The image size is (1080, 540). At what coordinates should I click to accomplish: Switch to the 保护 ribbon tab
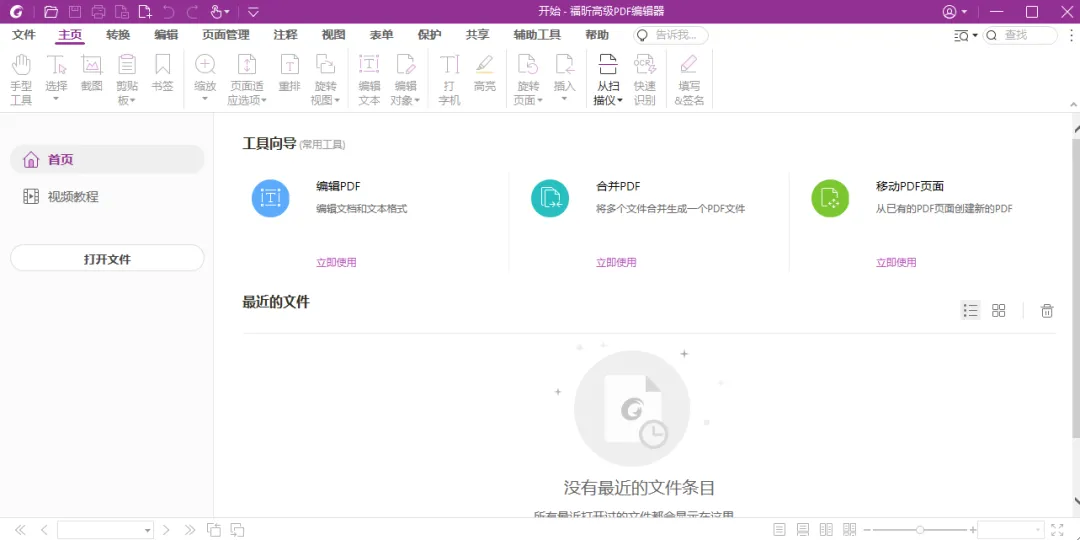[x=429, y=35]
